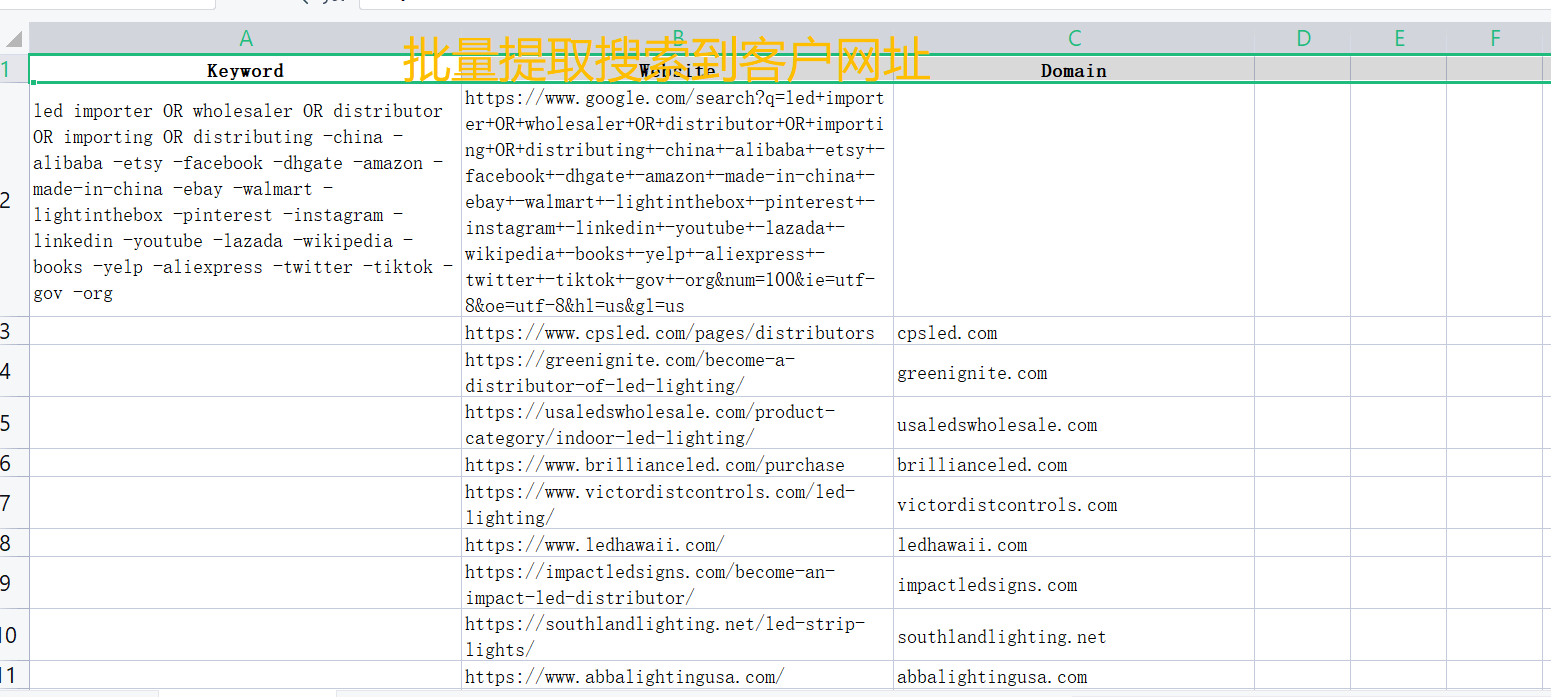Image resolution: width=1551 pixels, height=697 pixels.
Task: Select the led importer keyword cell
Action: [246, 200]
